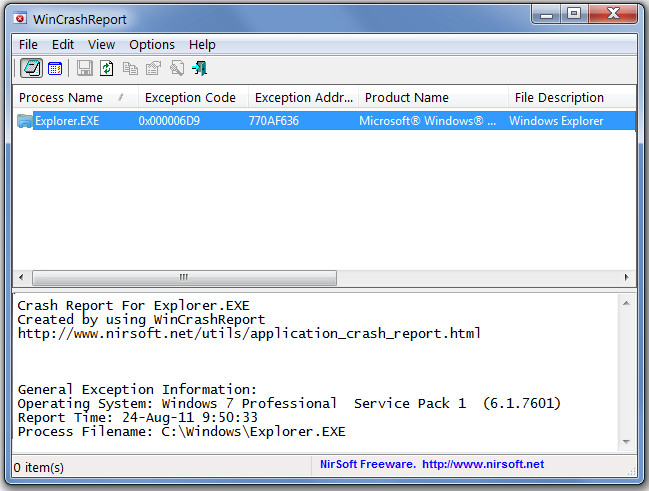Sort by the Product Name column header
This screenshot has height=491, width=649.
pyautogui.click(x=433, y=98)
